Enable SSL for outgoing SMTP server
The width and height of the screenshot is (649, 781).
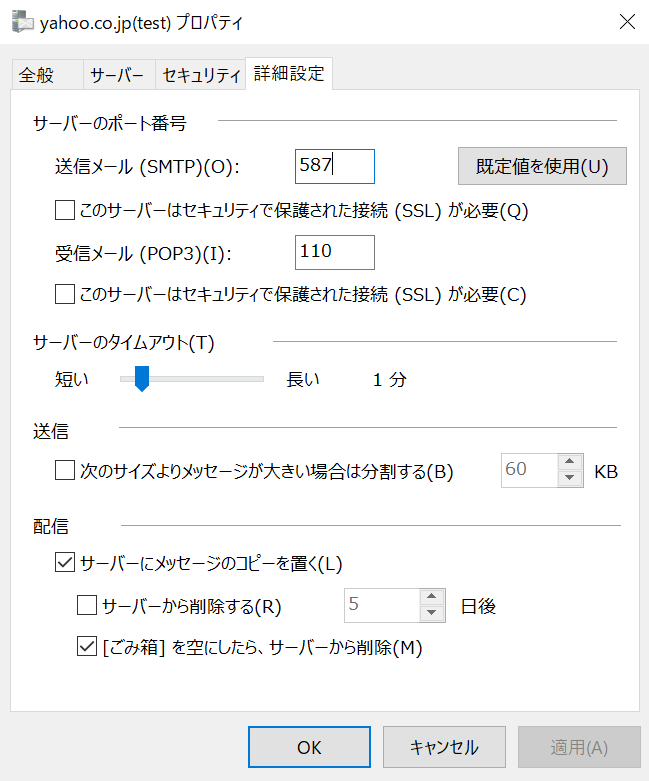coord(65,210)
